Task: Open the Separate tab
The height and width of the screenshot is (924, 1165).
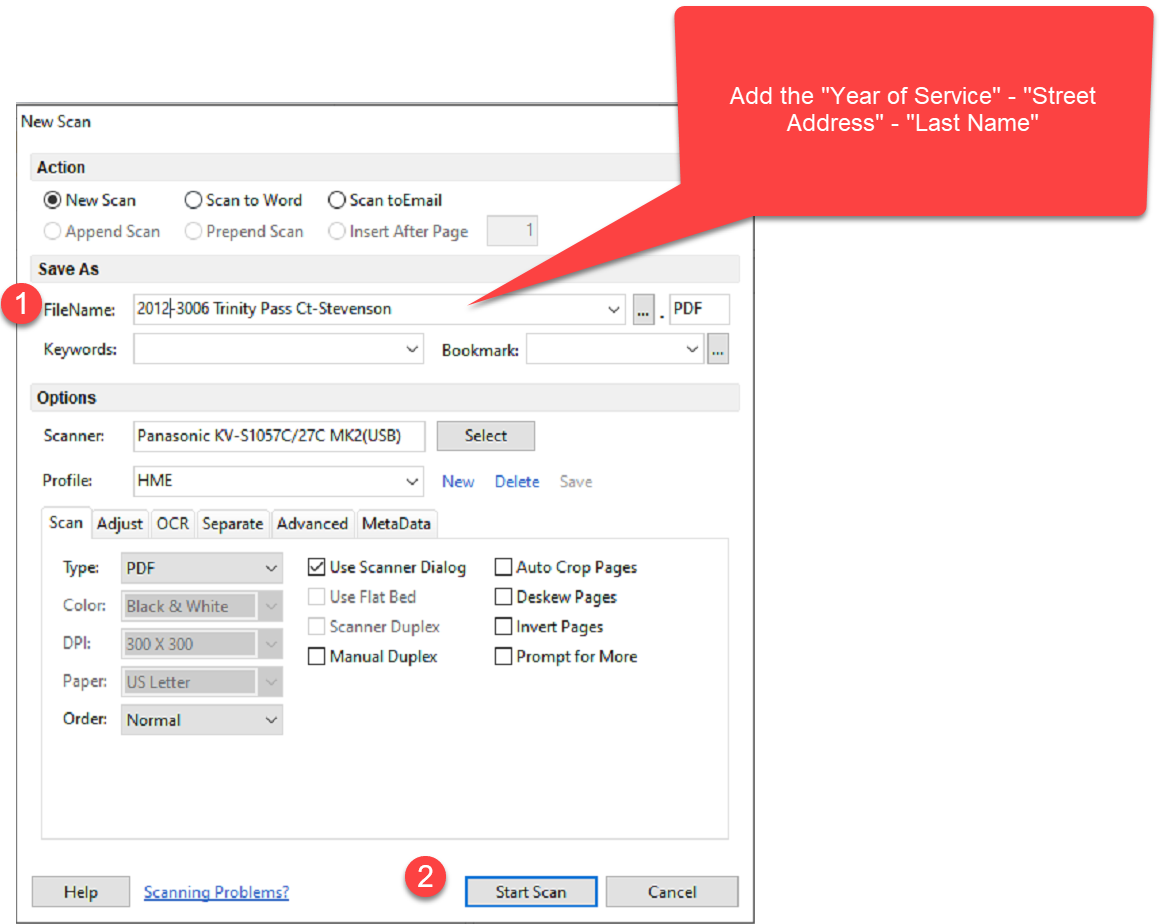Action: [x=233, y=524]
